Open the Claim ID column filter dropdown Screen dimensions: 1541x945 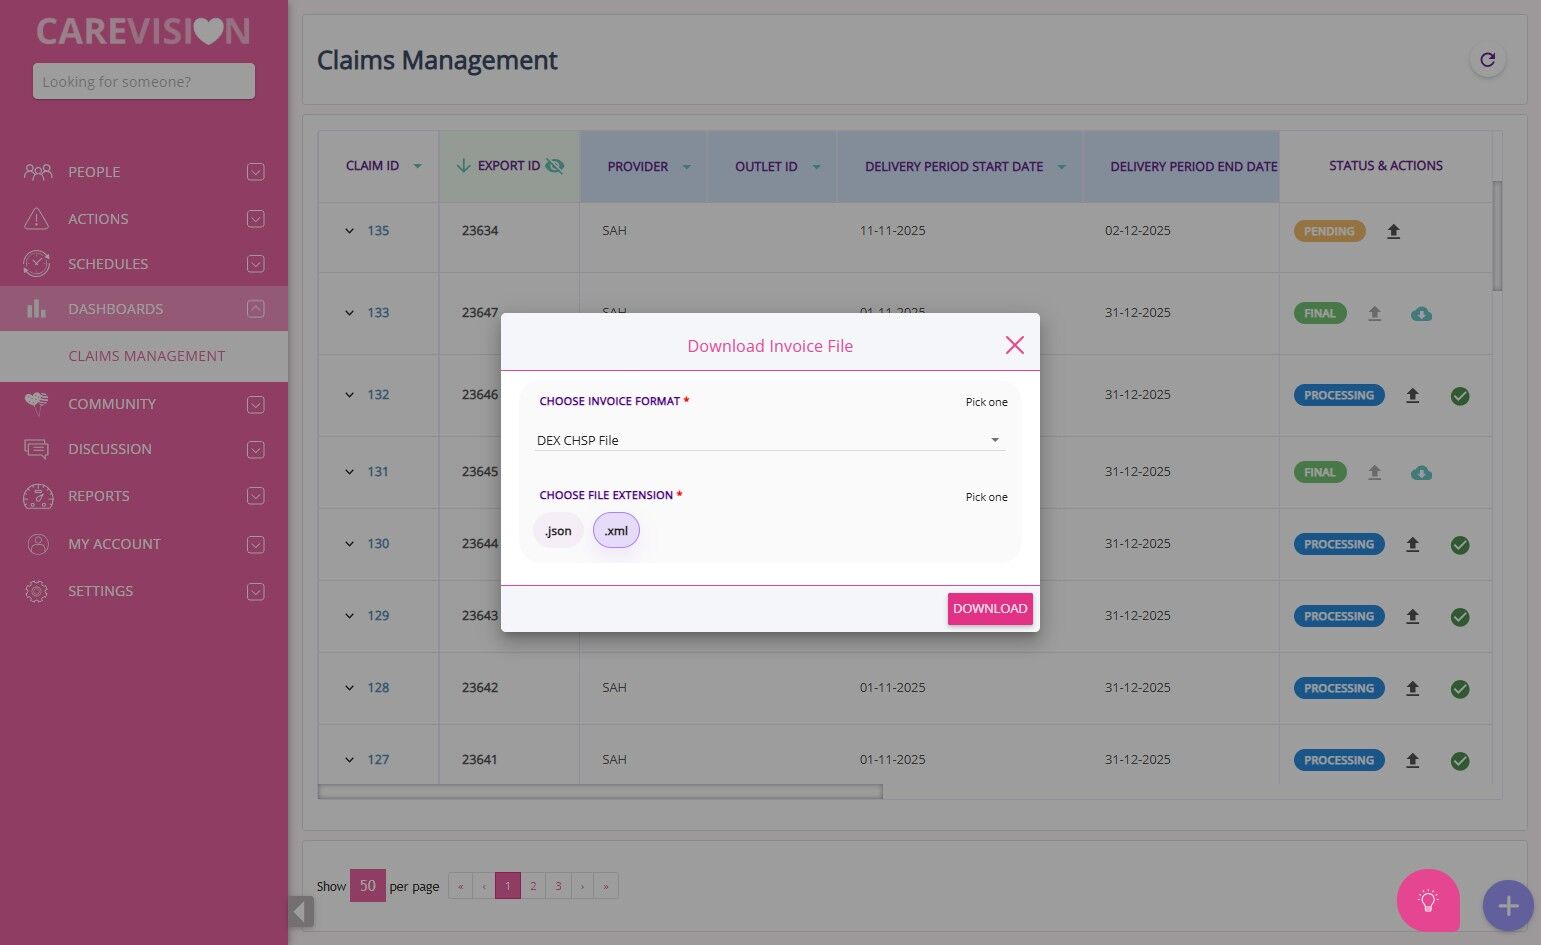pos(417,166)
